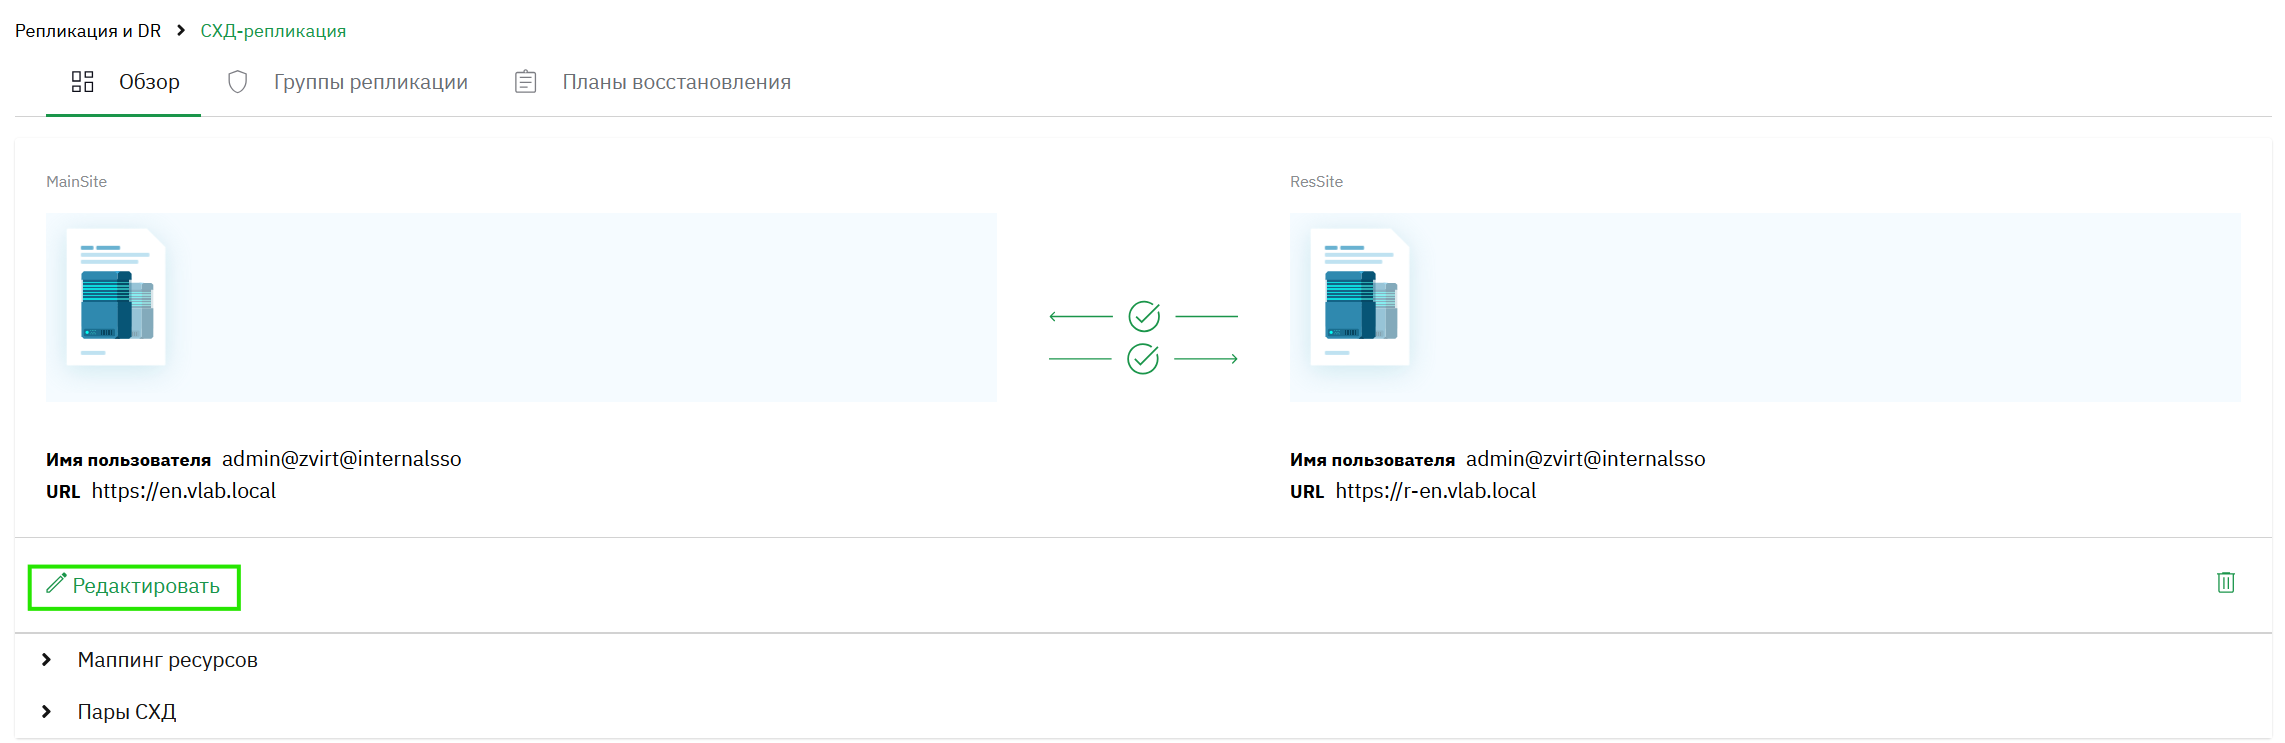Click the MainSite label

(x=76, y=182)
